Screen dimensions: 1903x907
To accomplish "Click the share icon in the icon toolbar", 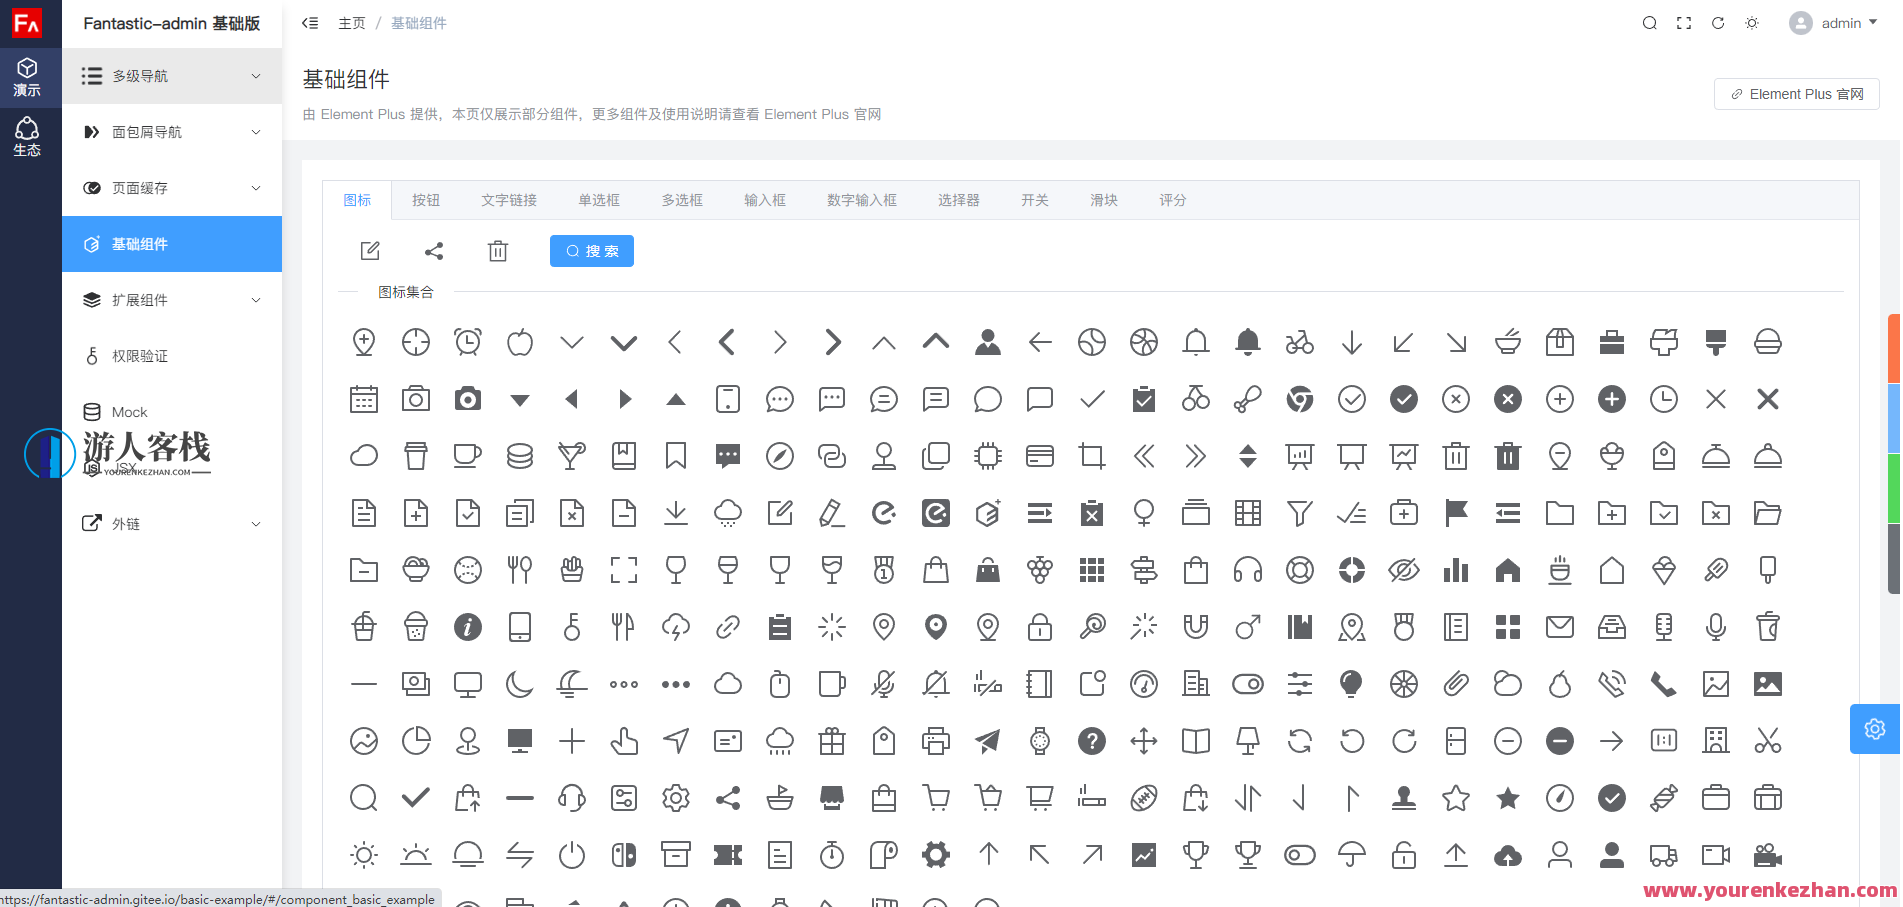I will point(434,250).
